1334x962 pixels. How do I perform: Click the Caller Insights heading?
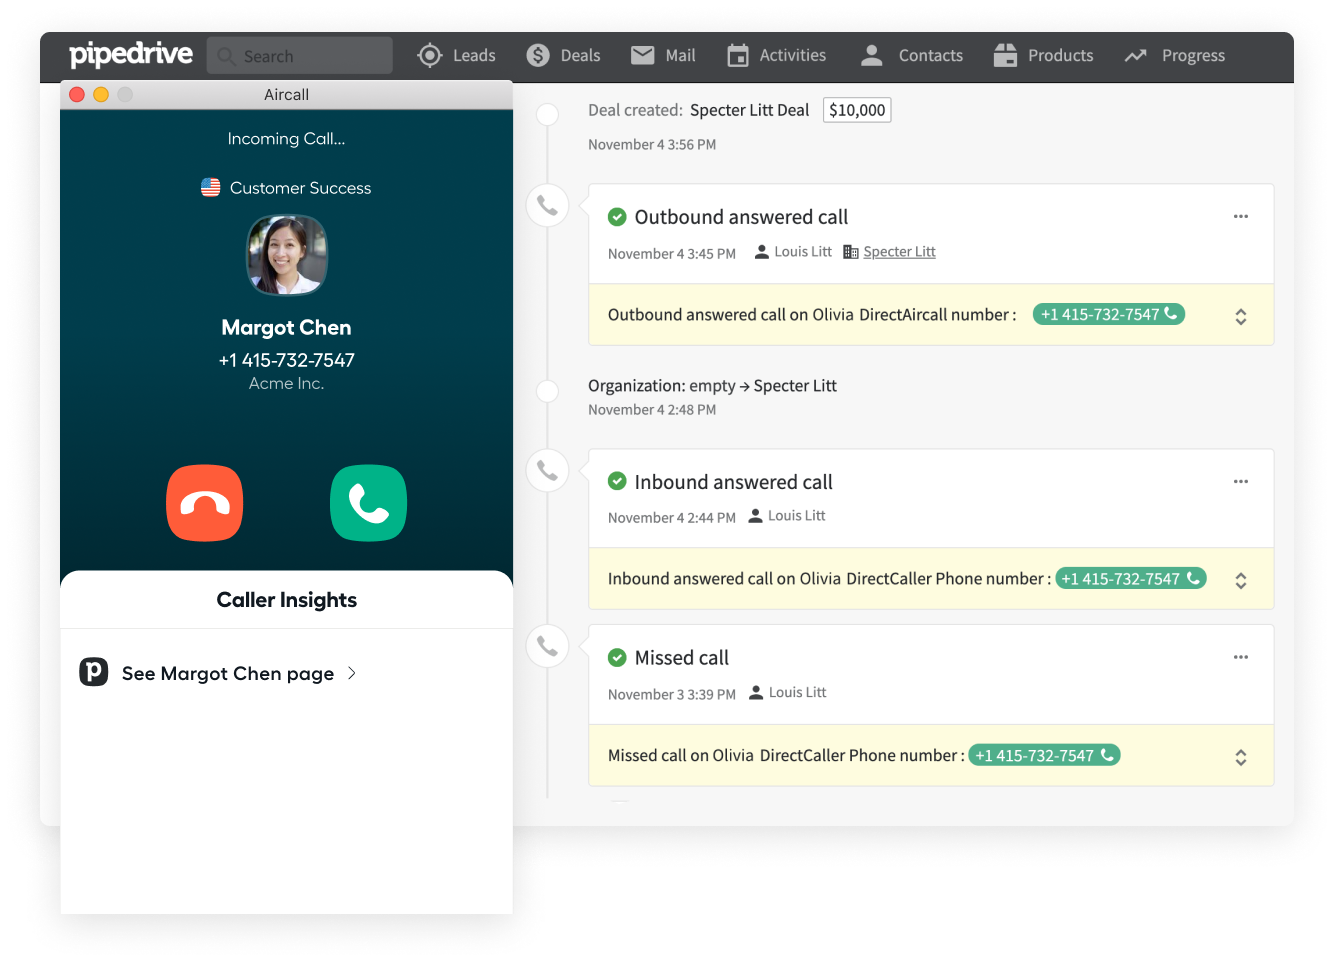click(x=287, y=600)
